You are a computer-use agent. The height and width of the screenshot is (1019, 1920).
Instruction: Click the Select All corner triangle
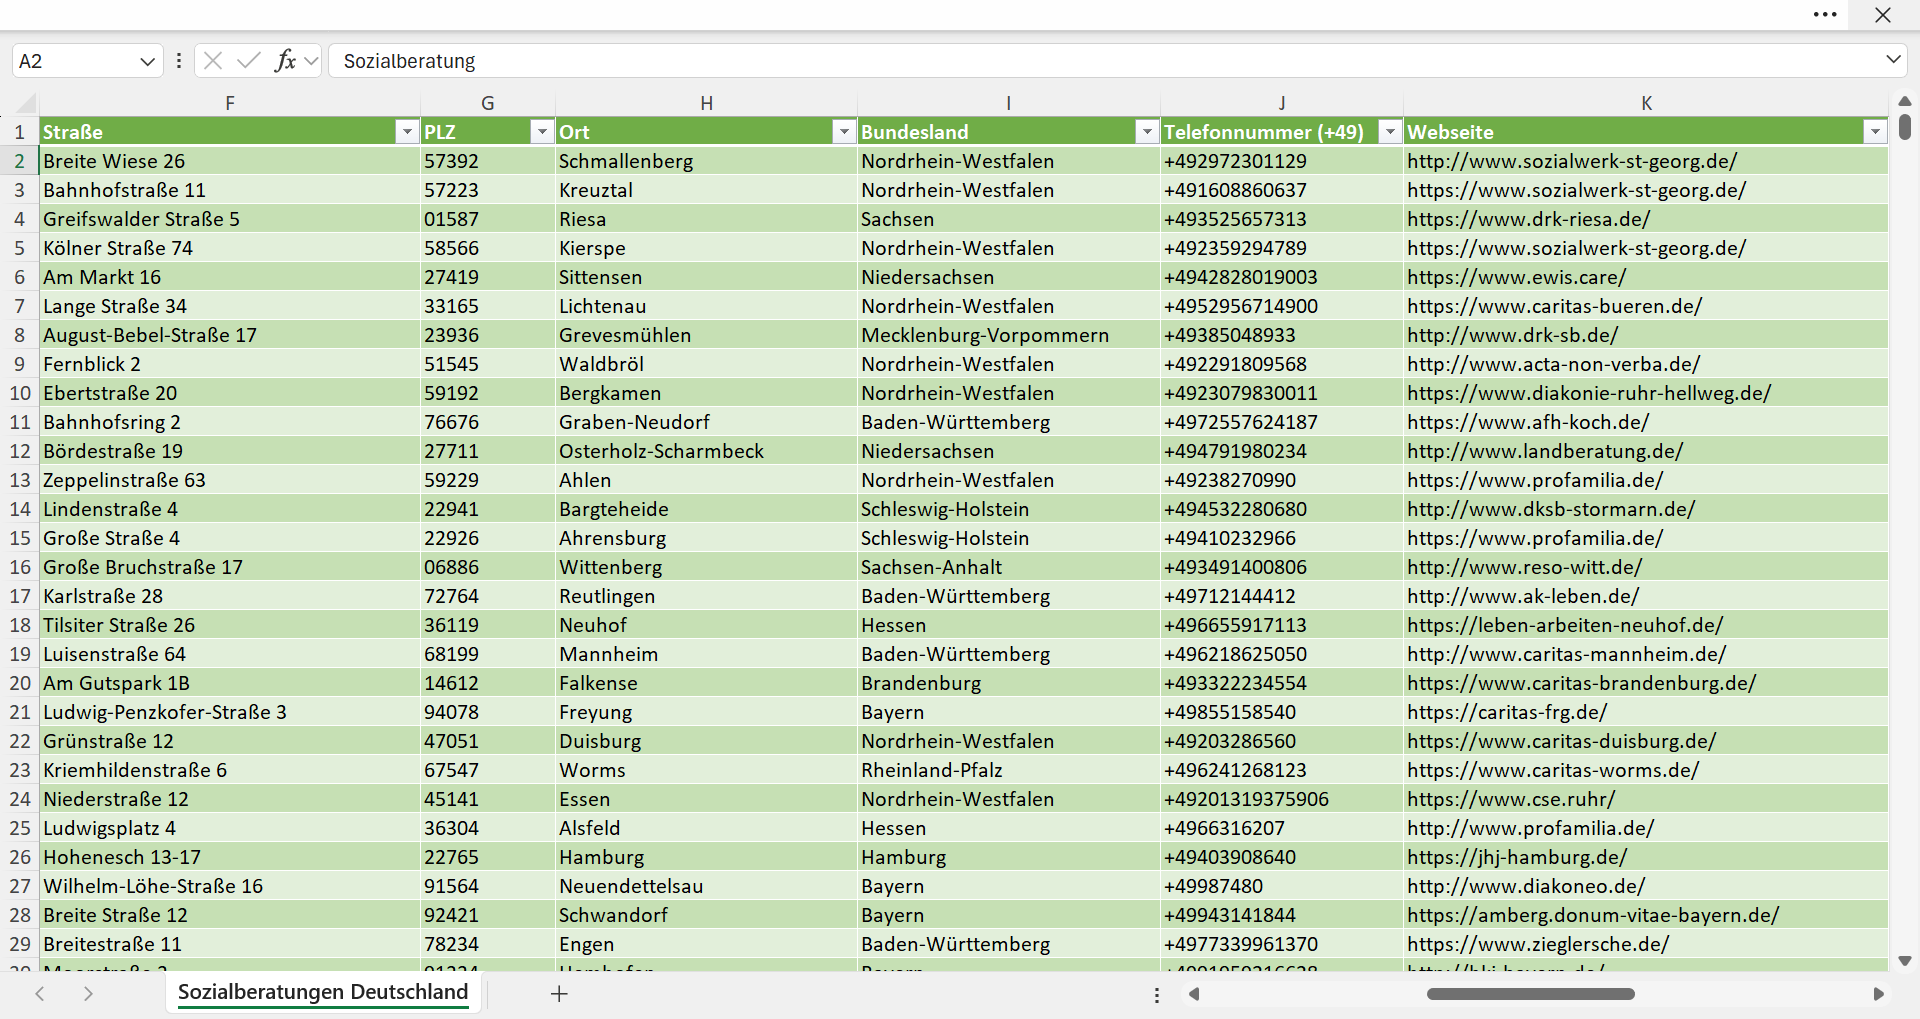pos(26,103)
